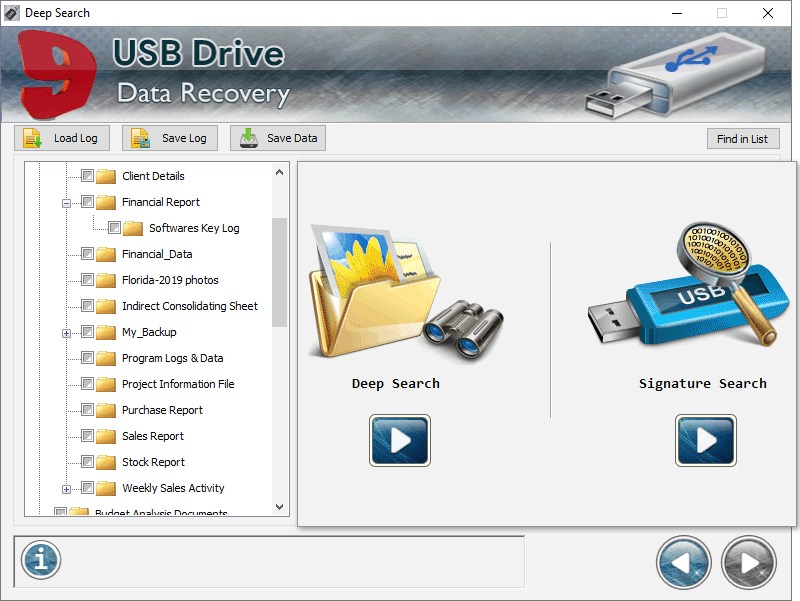
Task: Click Find in List
Action: pyautogui.click(x=743, y=138)
